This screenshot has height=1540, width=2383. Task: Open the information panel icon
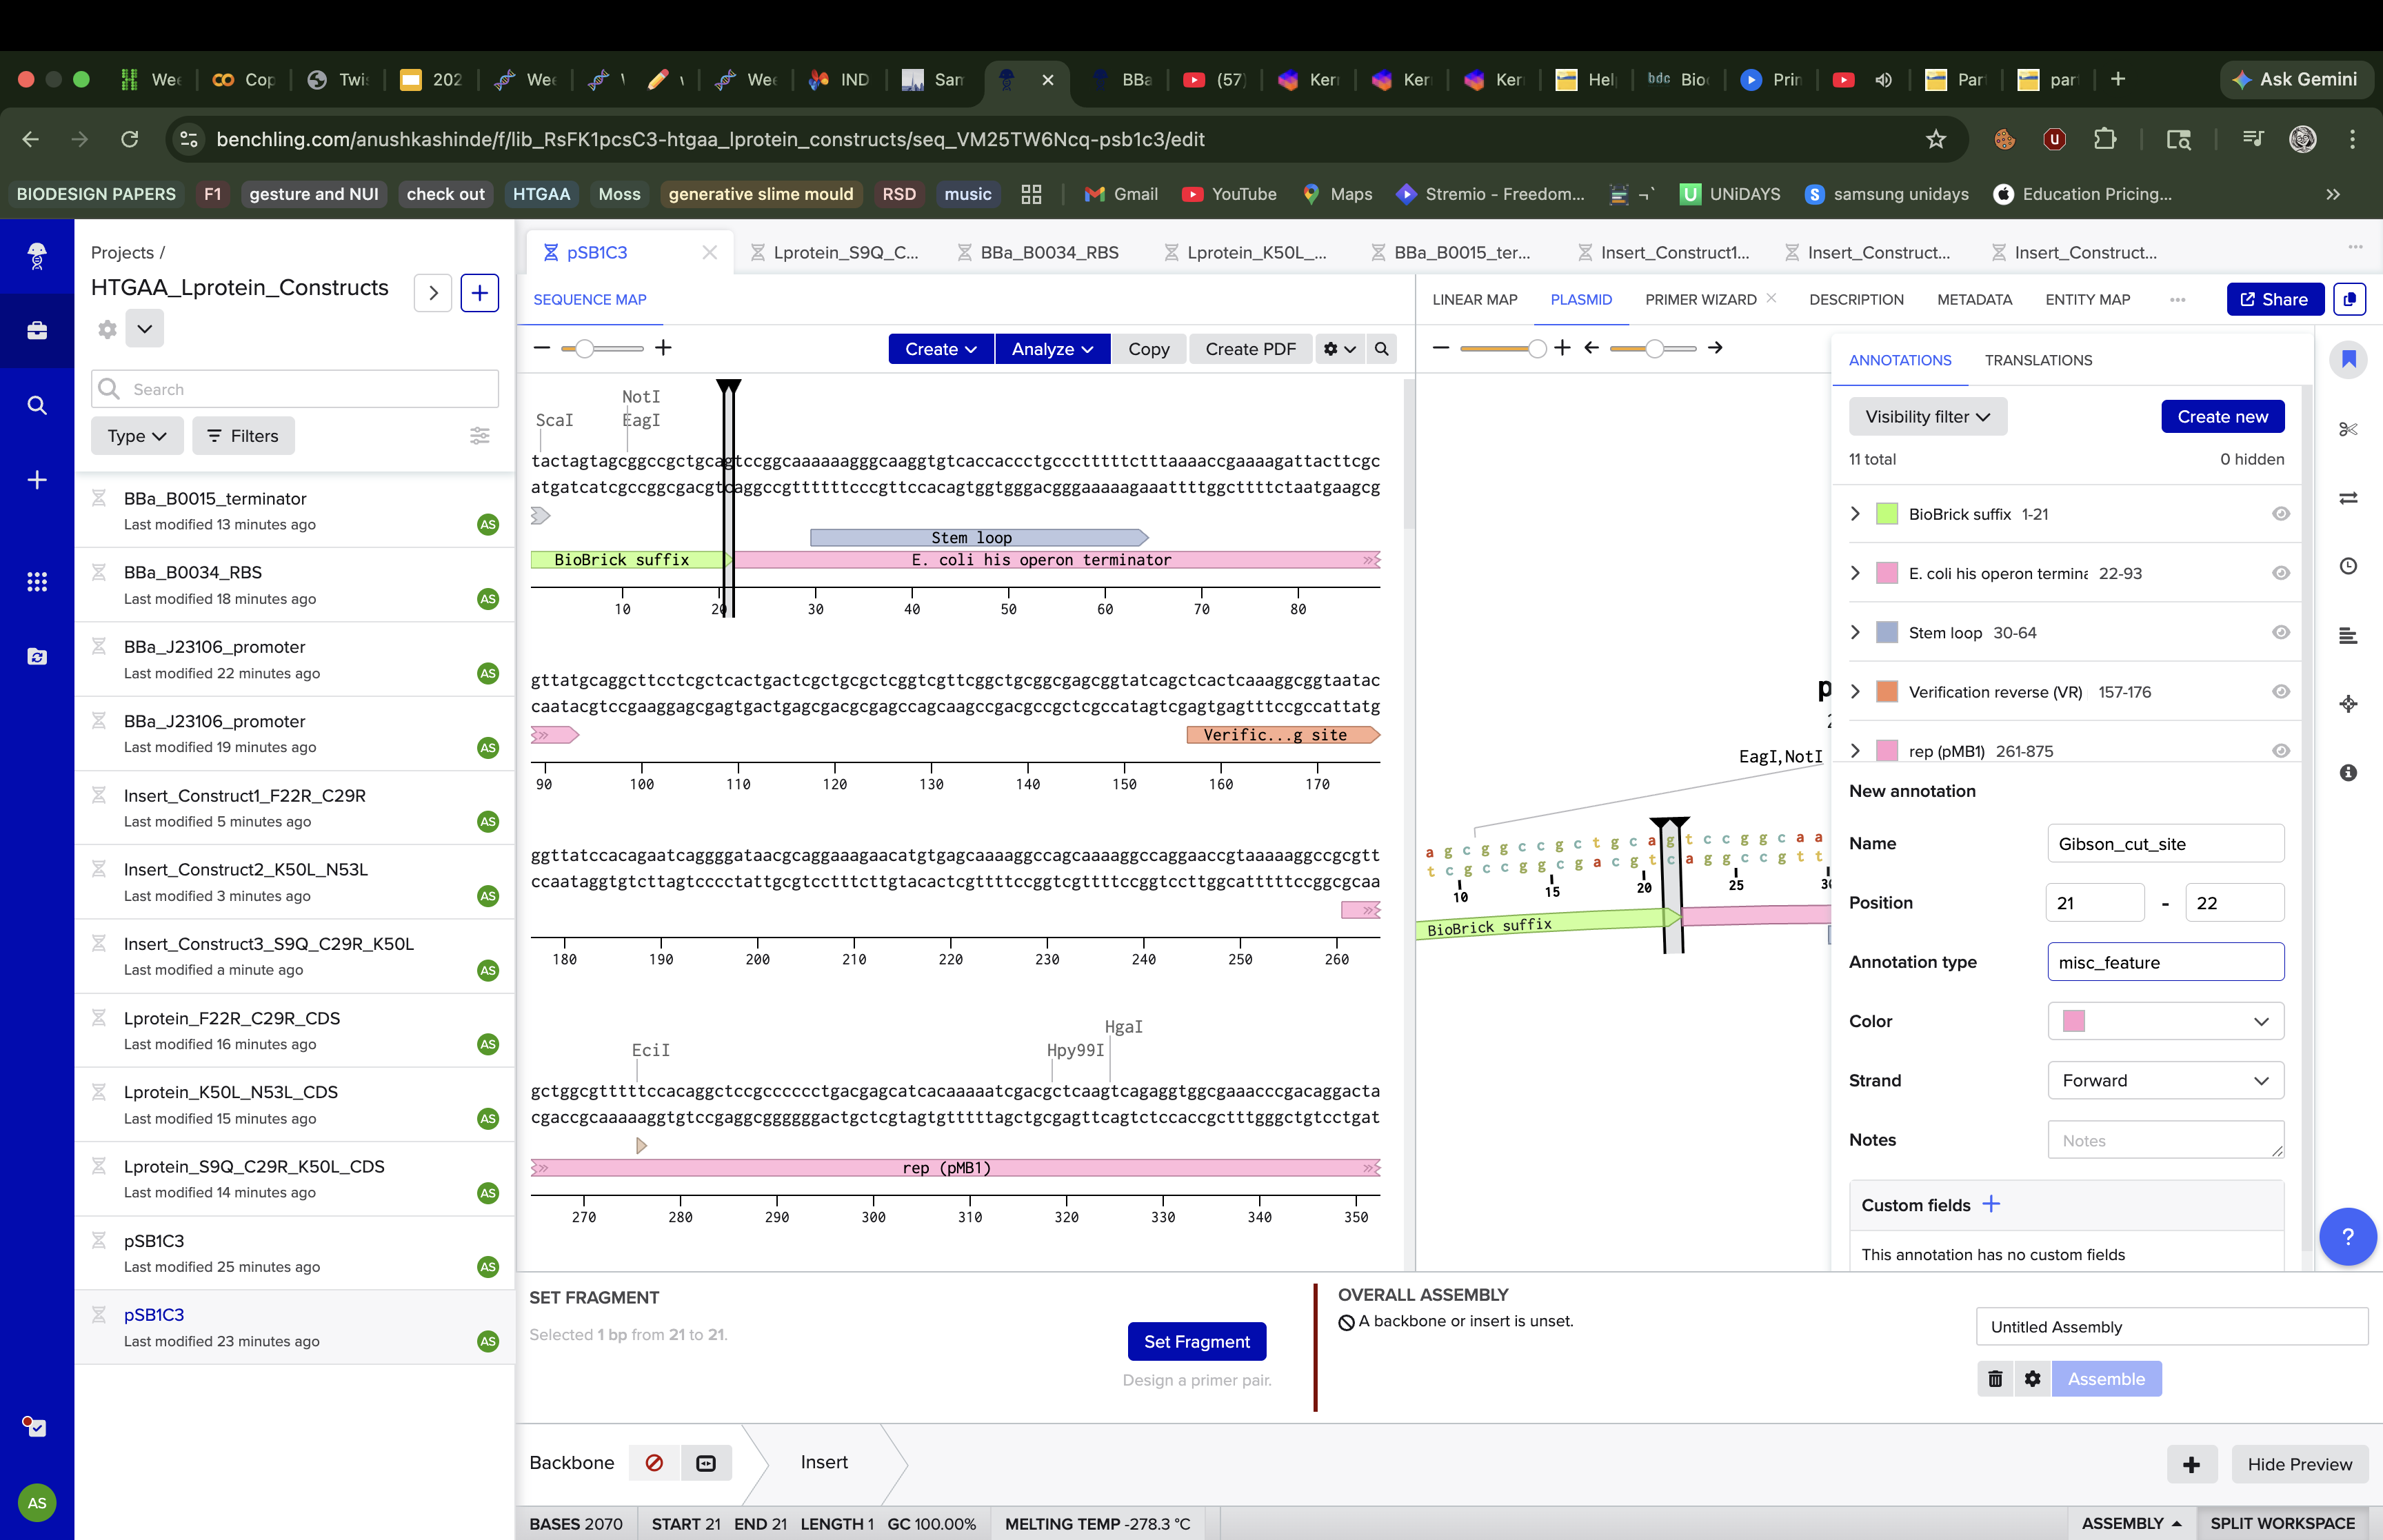pyautogui.click(x=2348, y=772)
